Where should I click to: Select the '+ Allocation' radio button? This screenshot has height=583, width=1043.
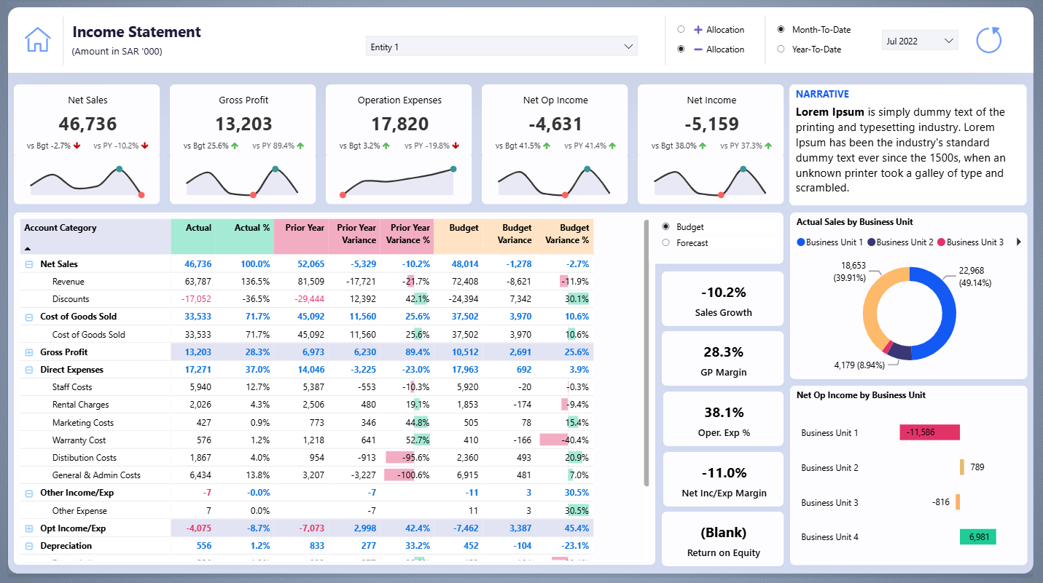coord(683,29)
